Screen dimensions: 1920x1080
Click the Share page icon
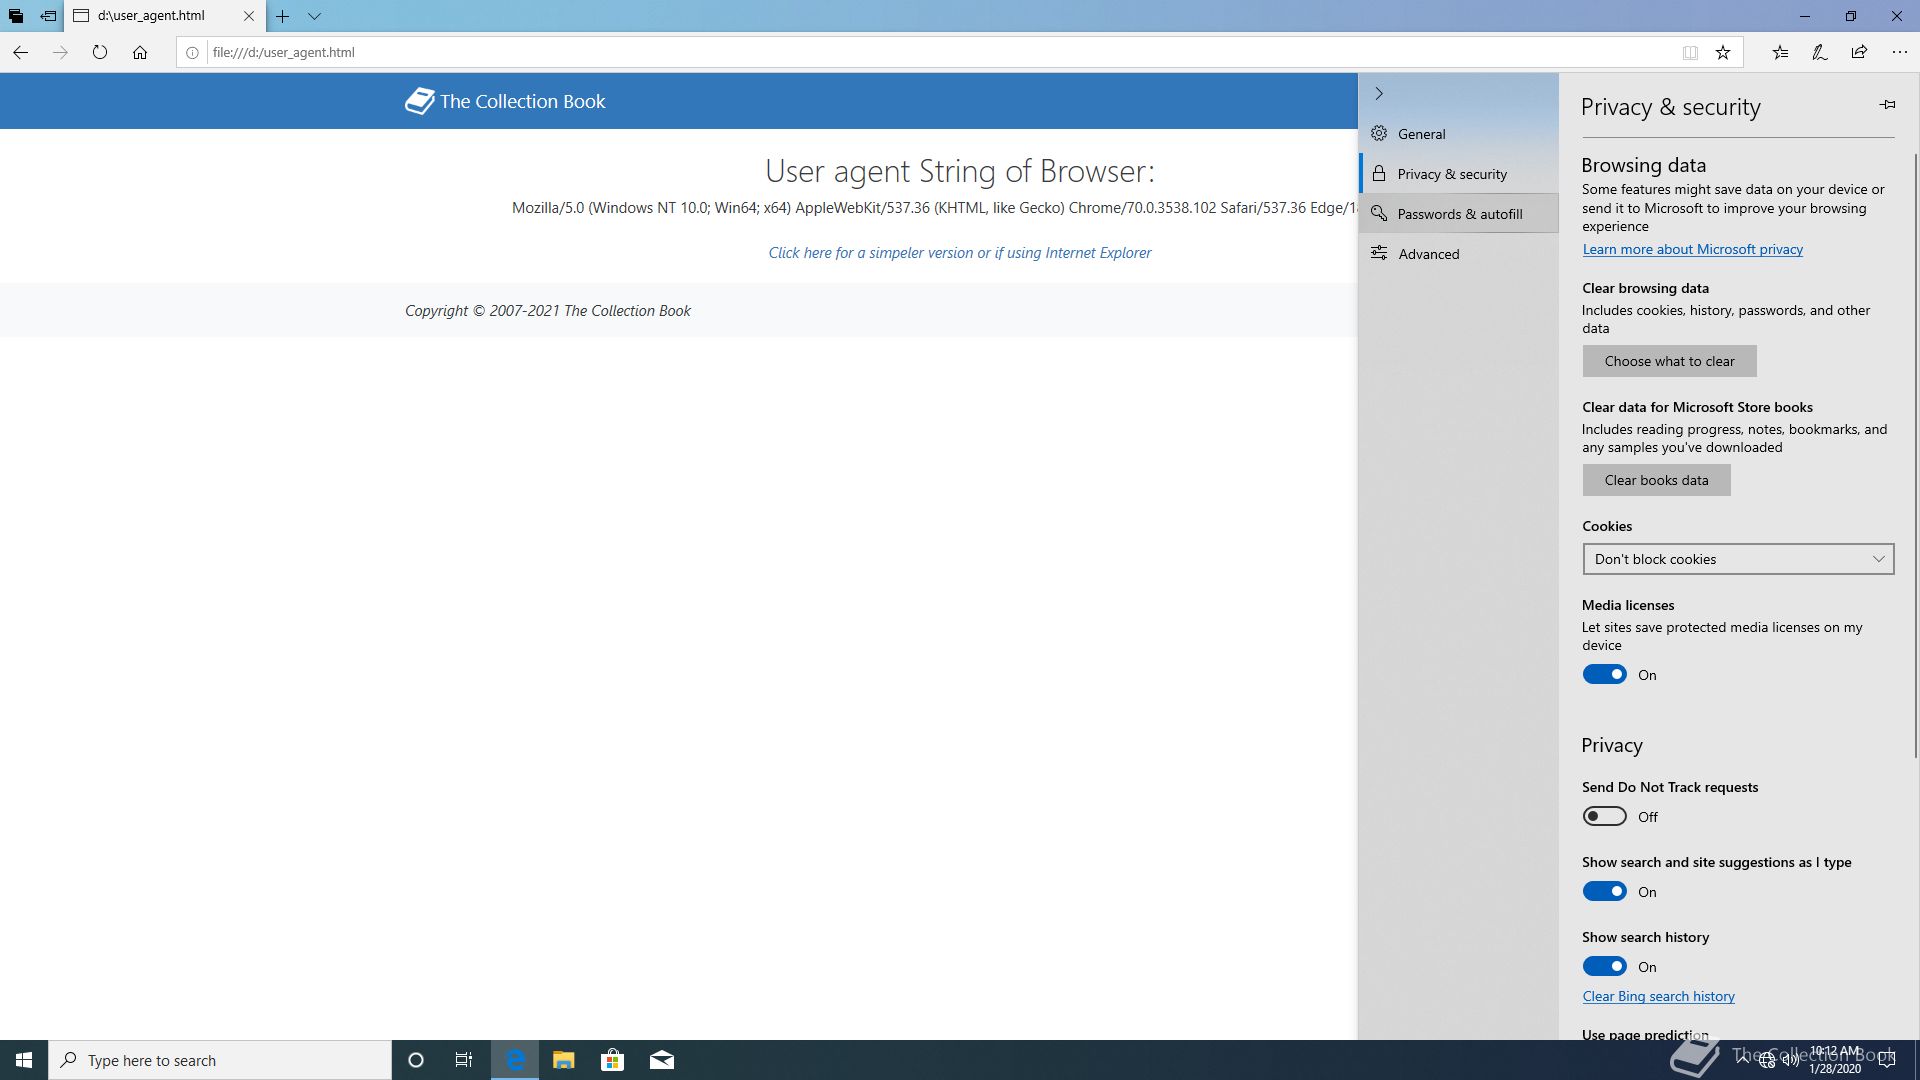coord(1859,52)
